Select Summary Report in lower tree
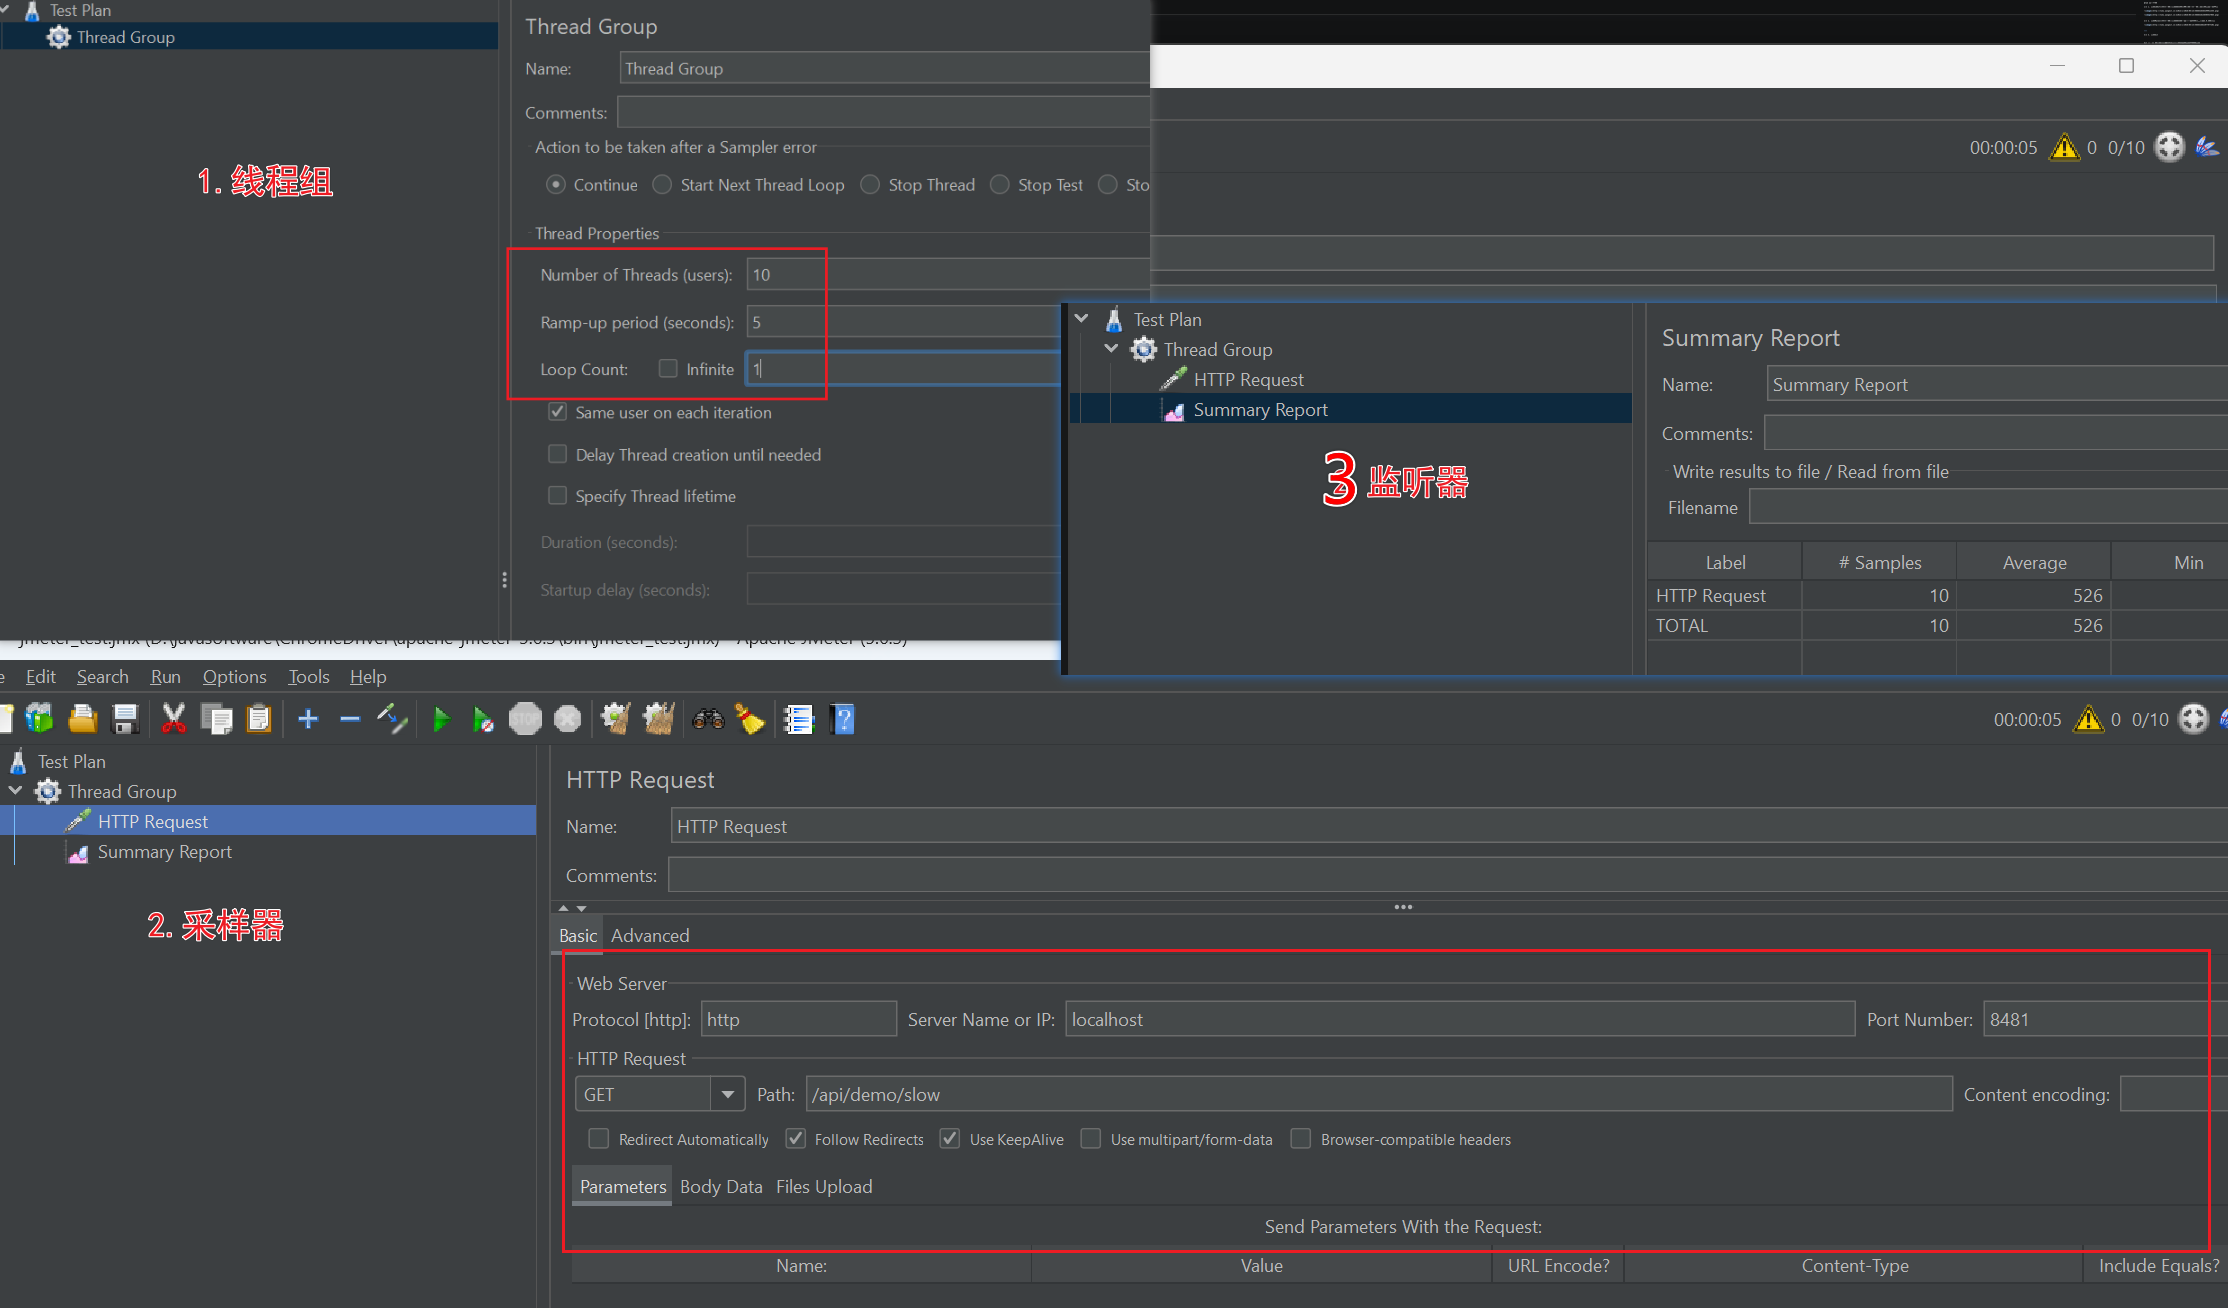This screenshot has height=1308, width=2228. [165, 852]
